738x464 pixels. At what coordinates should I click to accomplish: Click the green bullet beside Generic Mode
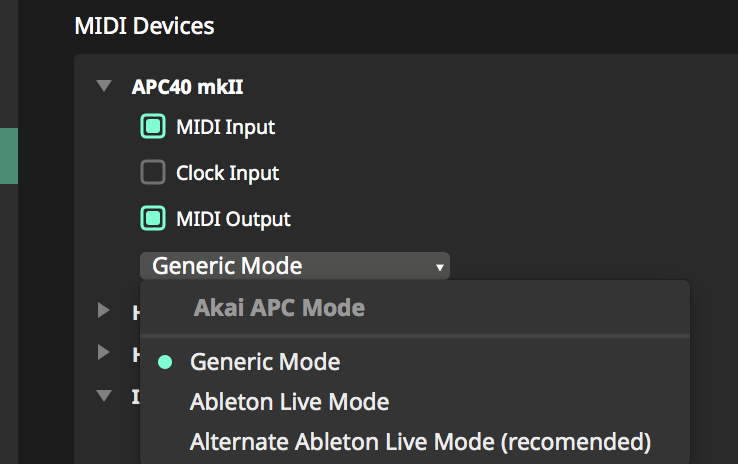pyautogui.click(x=165, y=362)
